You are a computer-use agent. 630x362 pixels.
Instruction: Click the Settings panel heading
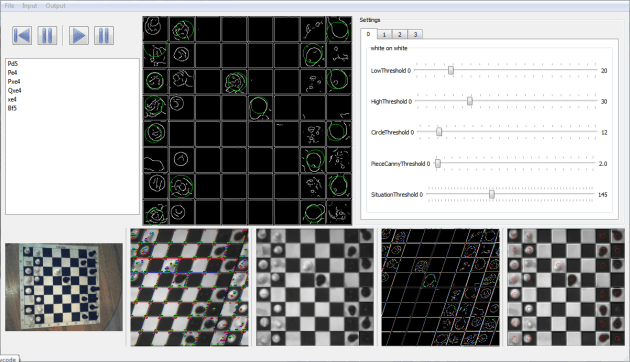[370, 20]
